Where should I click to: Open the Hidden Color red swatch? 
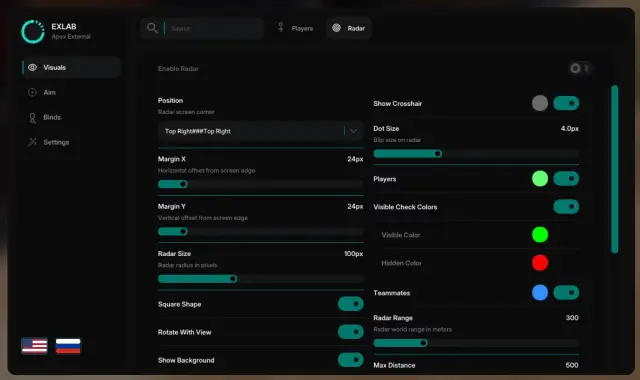click(540, 262)
